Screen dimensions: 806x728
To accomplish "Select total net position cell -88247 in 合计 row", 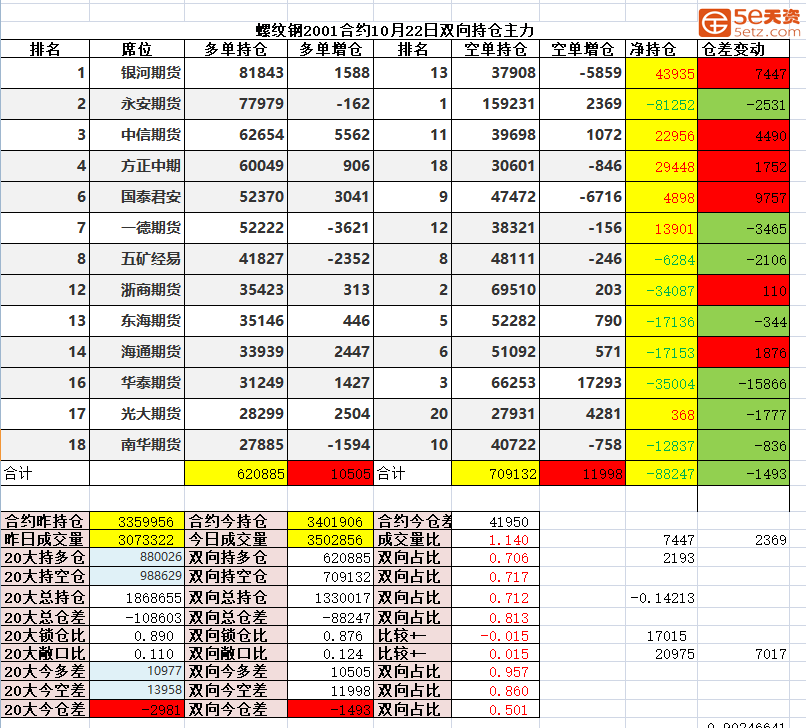I will click(662, 473).
